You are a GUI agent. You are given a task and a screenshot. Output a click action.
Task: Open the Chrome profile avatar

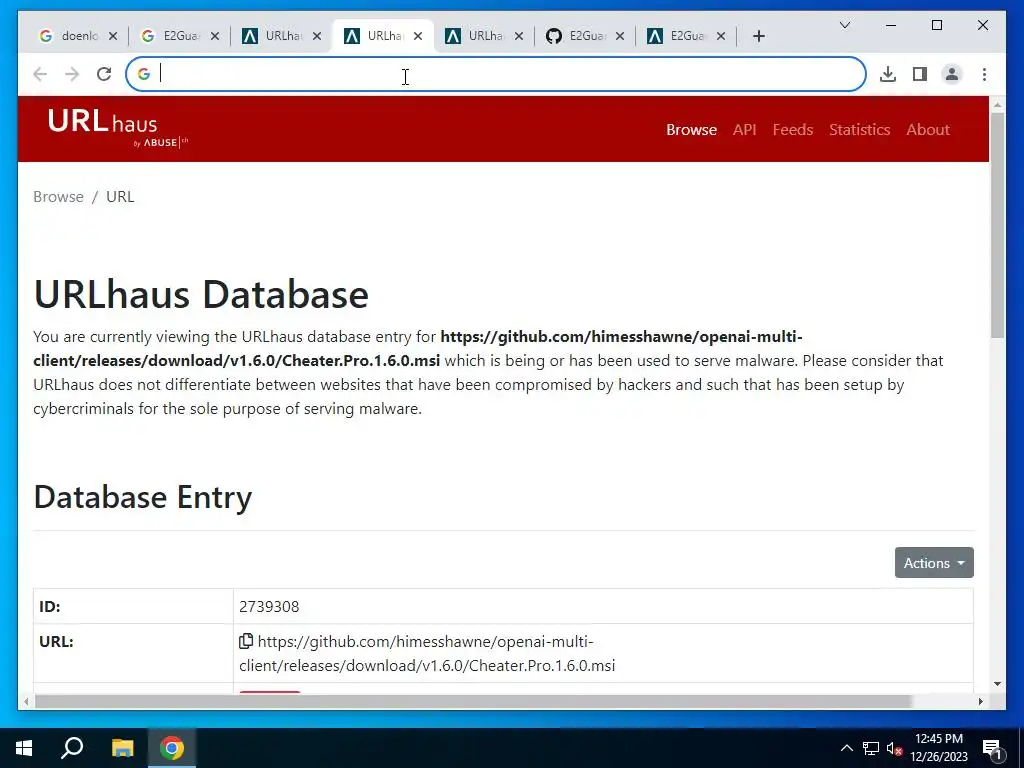pyautogui.click(x=952, y=74)
